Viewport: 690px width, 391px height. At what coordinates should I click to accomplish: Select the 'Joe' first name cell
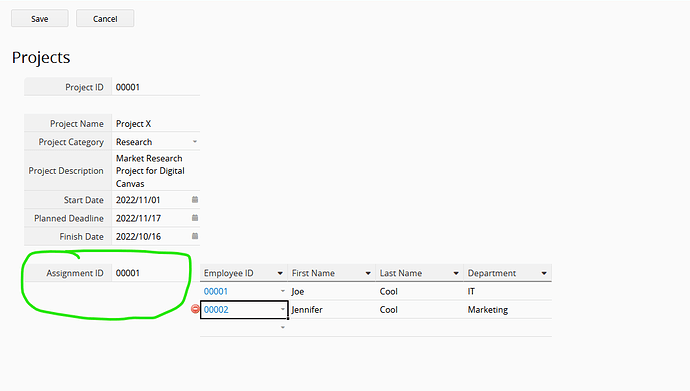[331, 291]
